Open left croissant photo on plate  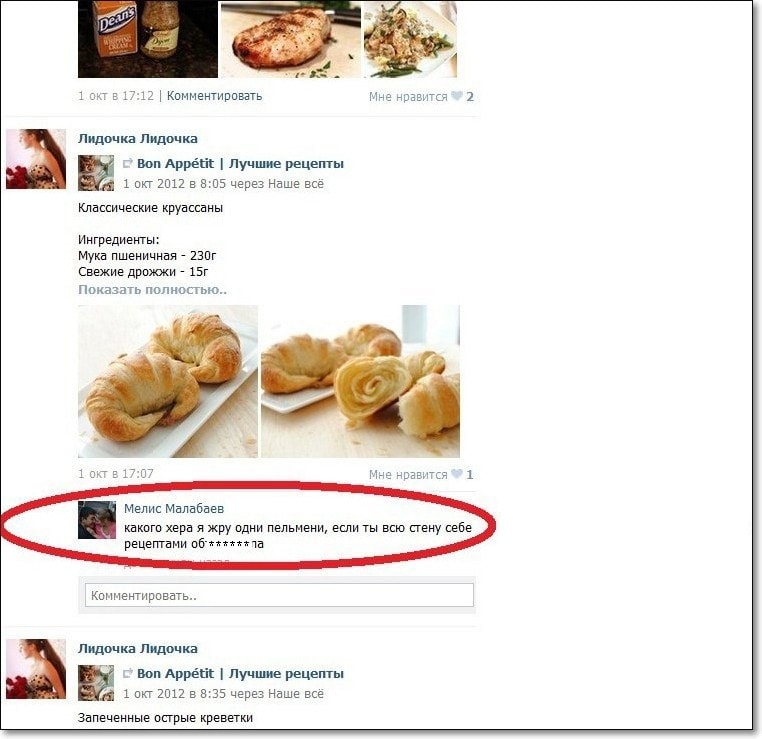point(168,381)
